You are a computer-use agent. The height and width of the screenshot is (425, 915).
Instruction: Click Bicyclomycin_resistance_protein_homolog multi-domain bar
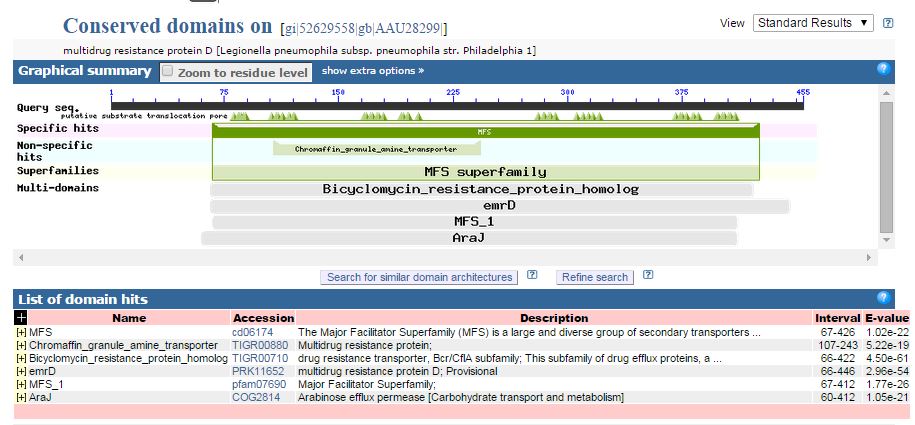pos(480,189)
